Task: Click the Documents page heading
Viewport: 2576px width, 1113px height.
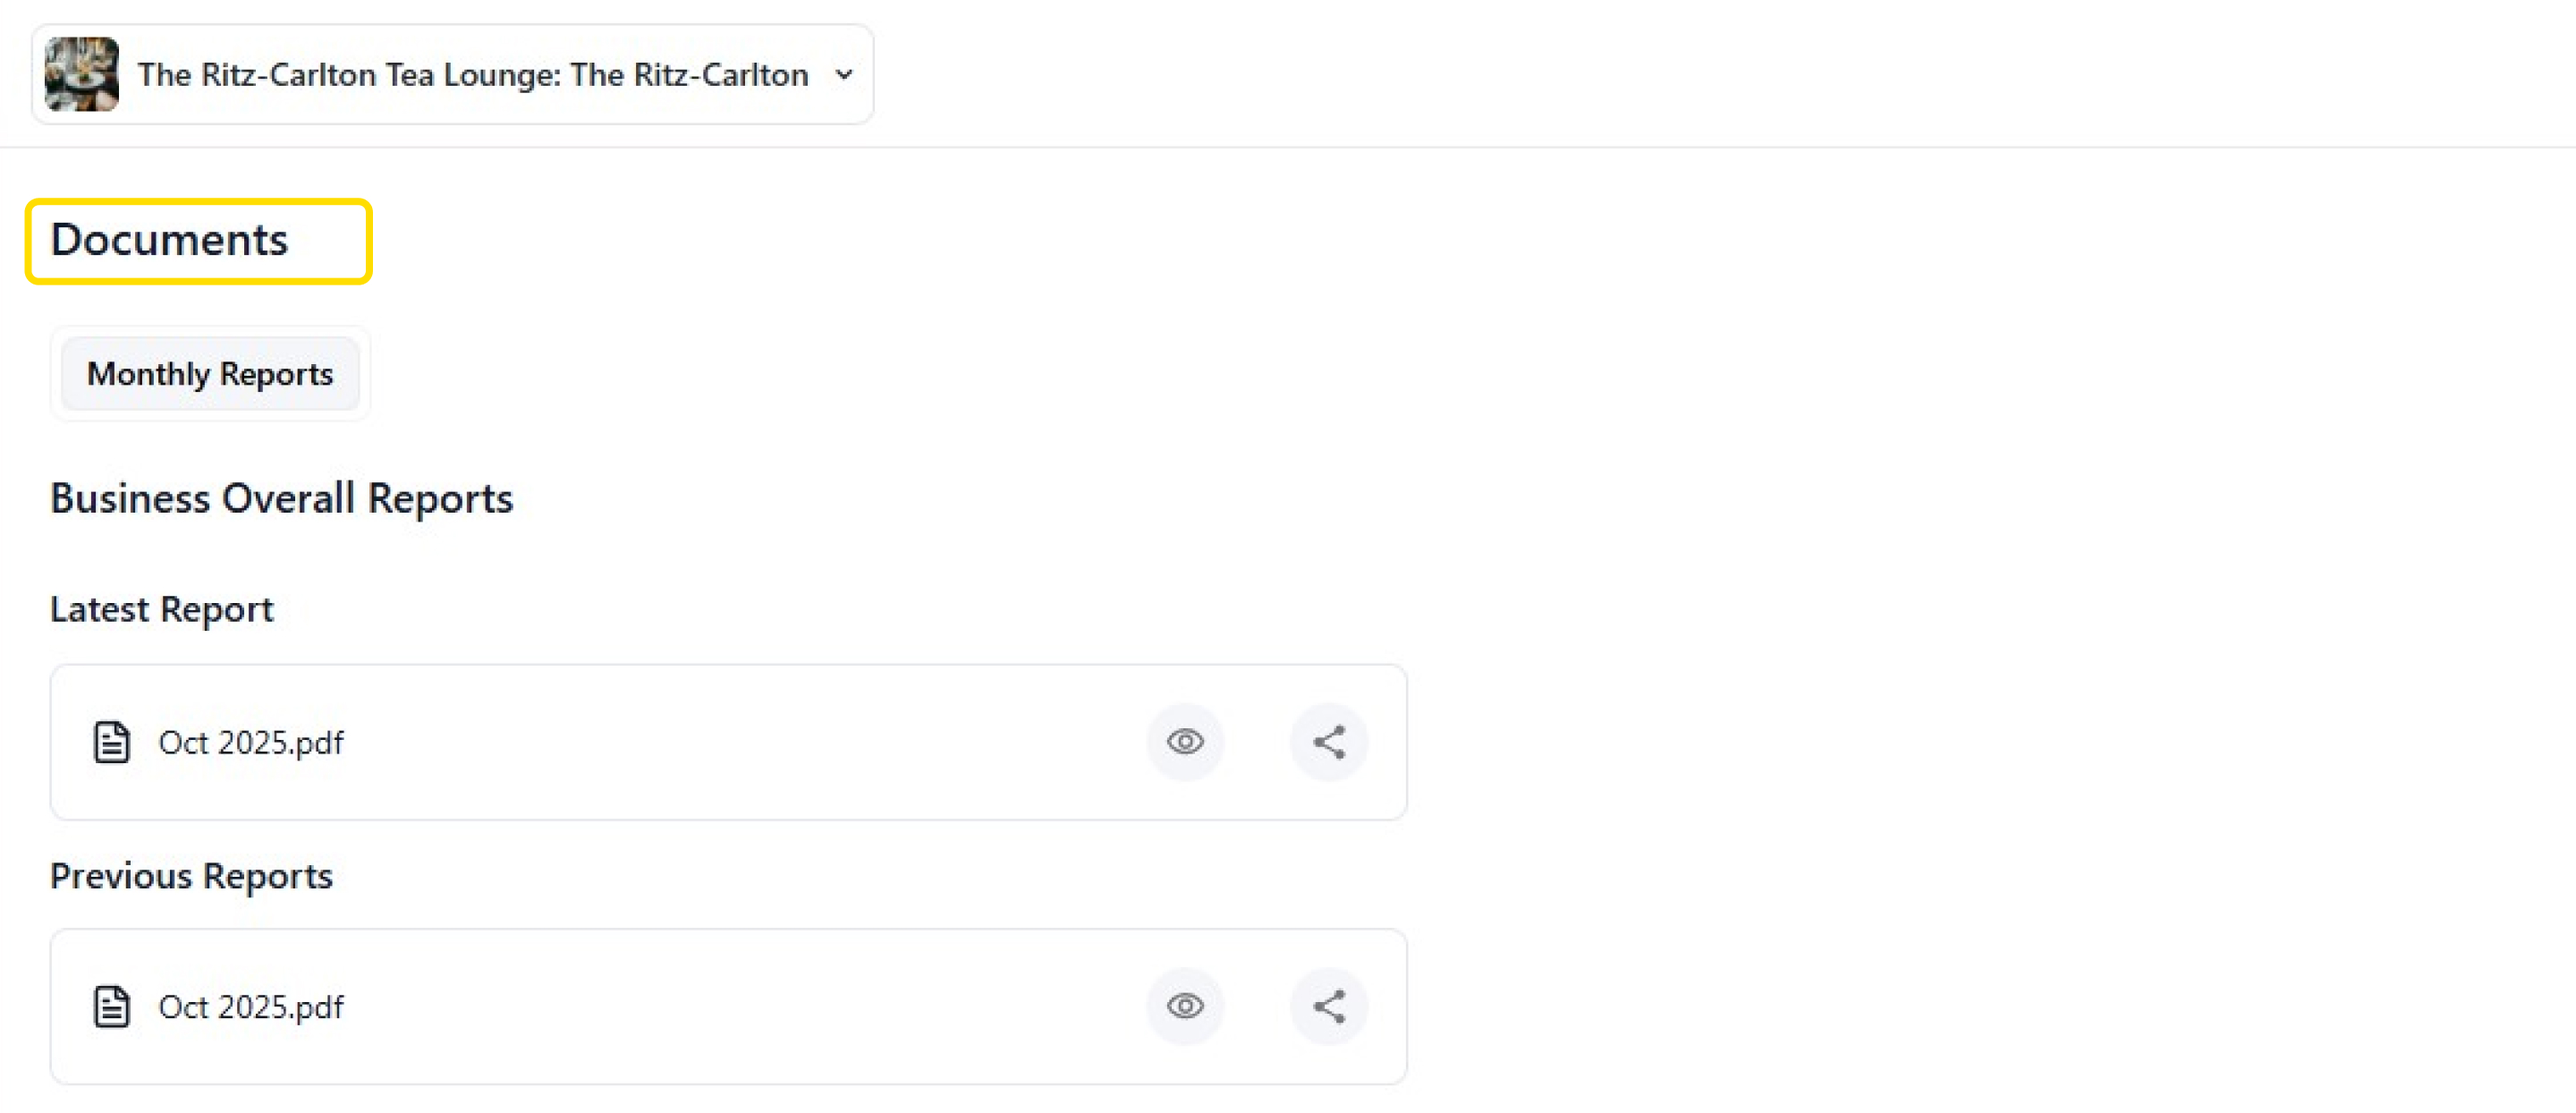Action: tap(169, 240)
